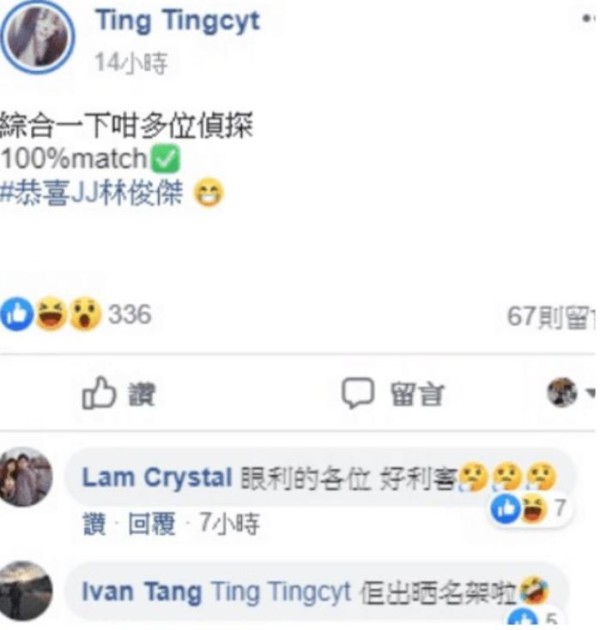Open Ting Tingcyt's profile picture
The width and height of the screenshot is (600, 630).
click(x=37, y=37)
